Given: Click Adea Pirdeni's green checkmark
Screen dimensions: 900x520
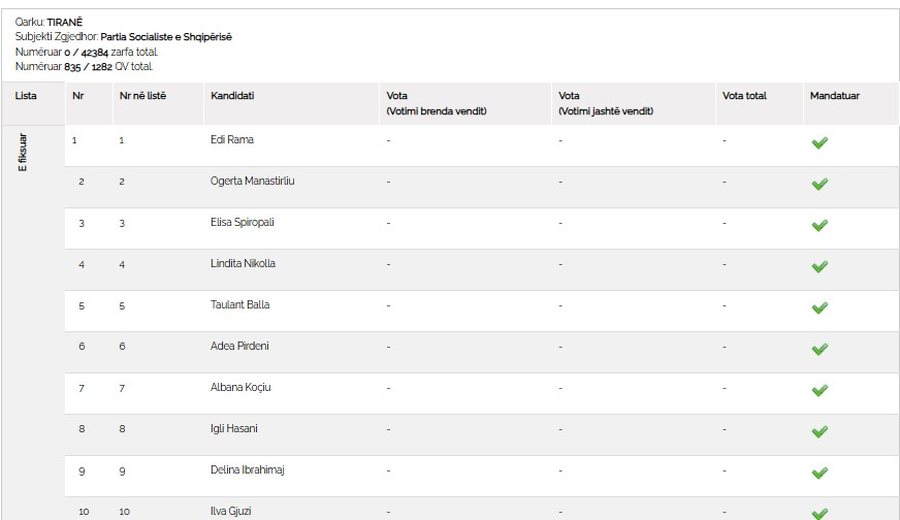Looking at the screenshot, I should 820,349.
